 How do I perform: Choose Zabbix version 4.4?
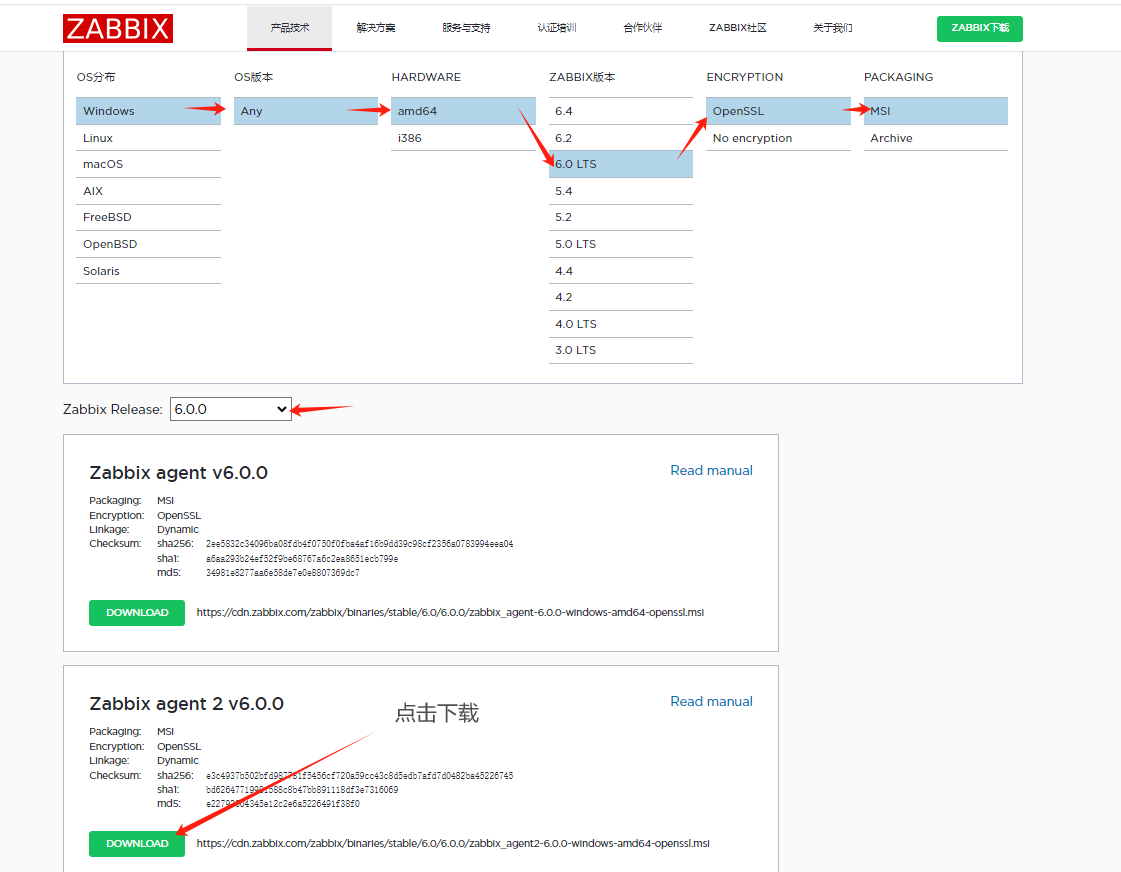coord(621,271)
